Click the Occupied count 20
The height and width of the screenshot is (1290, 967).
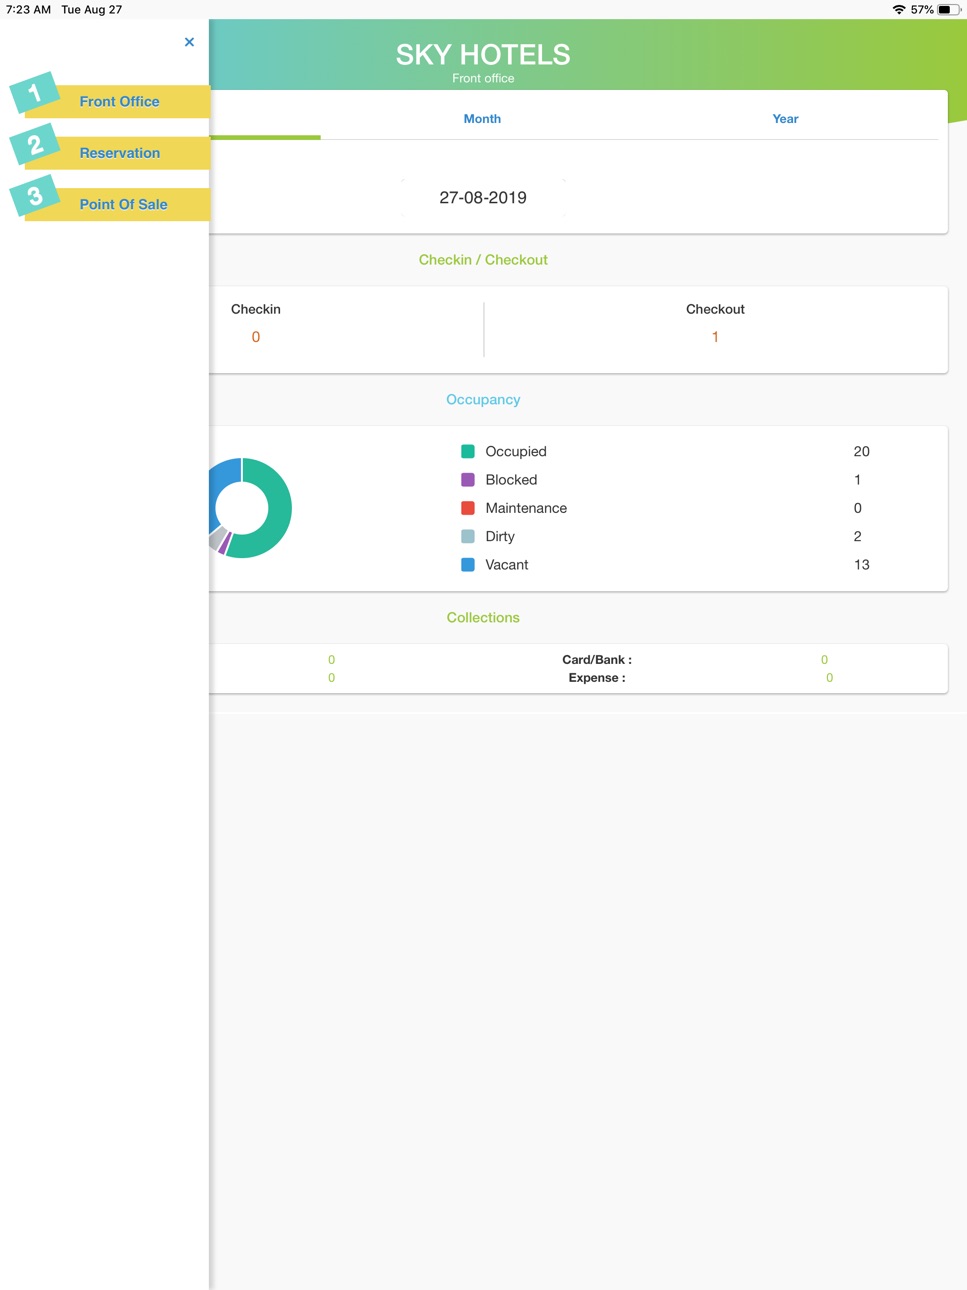tap(862, 452)
